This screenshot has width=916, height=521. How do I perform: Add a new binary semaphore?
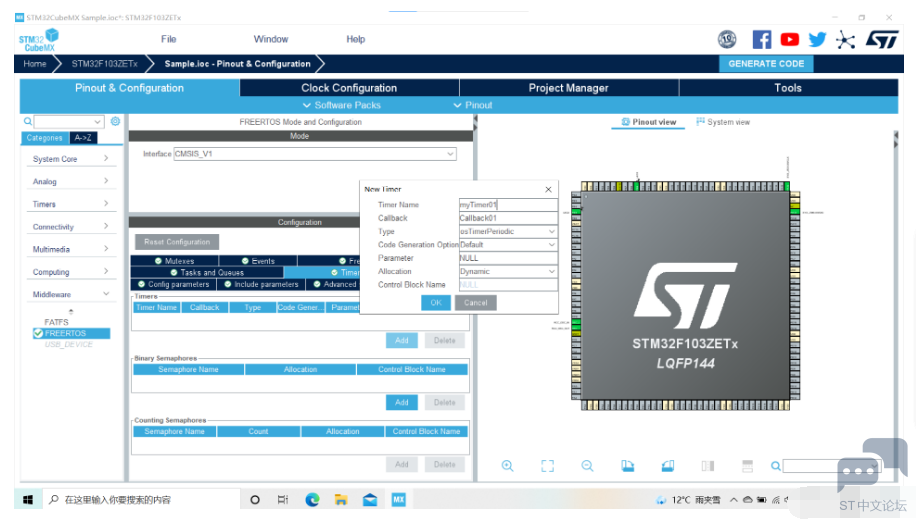tap(401, 402)
